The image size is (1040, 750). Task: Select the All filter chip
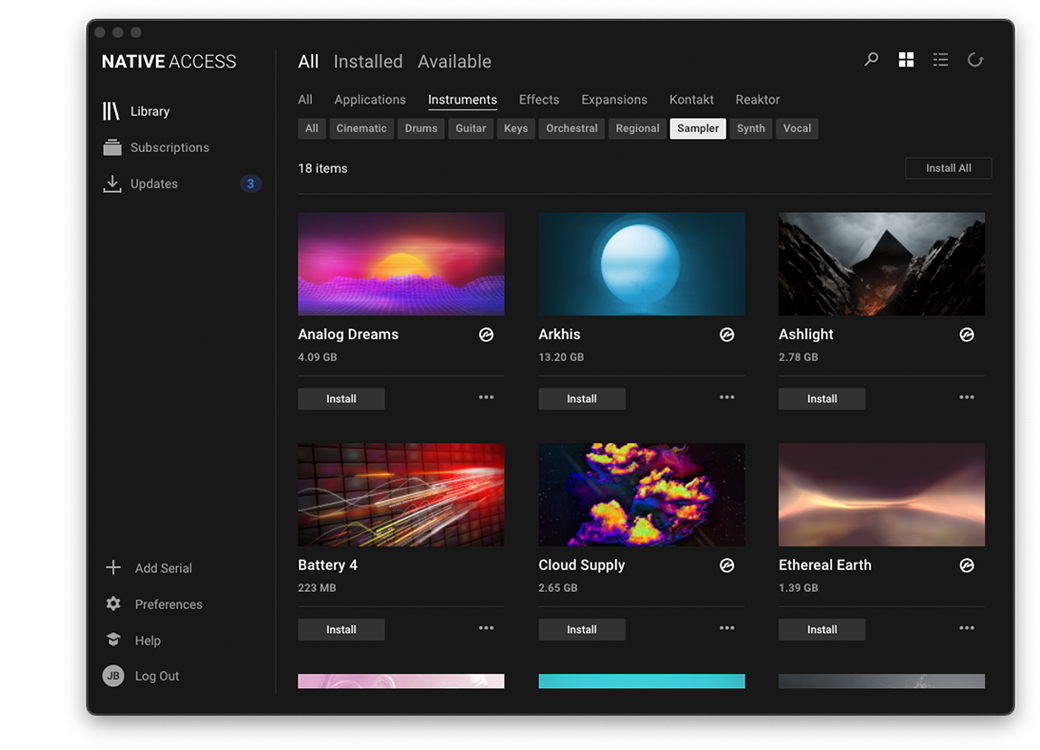coord(312,129)
